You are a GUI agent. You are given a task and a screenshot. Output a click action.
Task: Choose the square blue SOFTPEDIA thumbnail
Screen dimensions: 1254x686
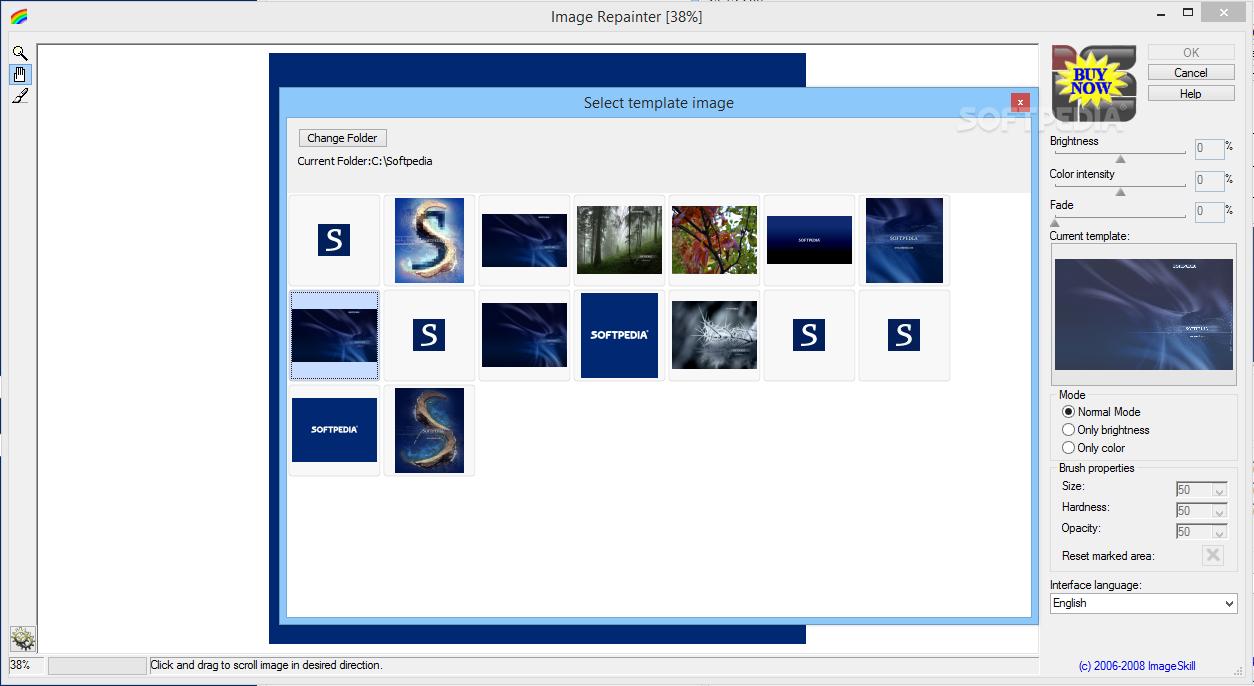click(619, 335)
